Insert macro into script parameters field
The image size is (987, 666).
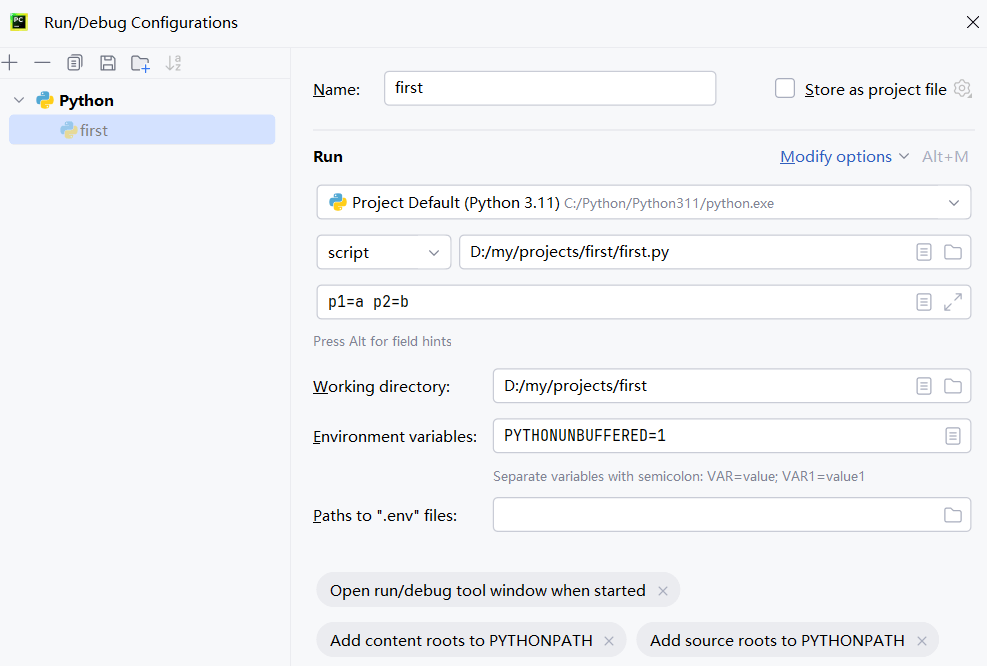click(x=923, y=302)
